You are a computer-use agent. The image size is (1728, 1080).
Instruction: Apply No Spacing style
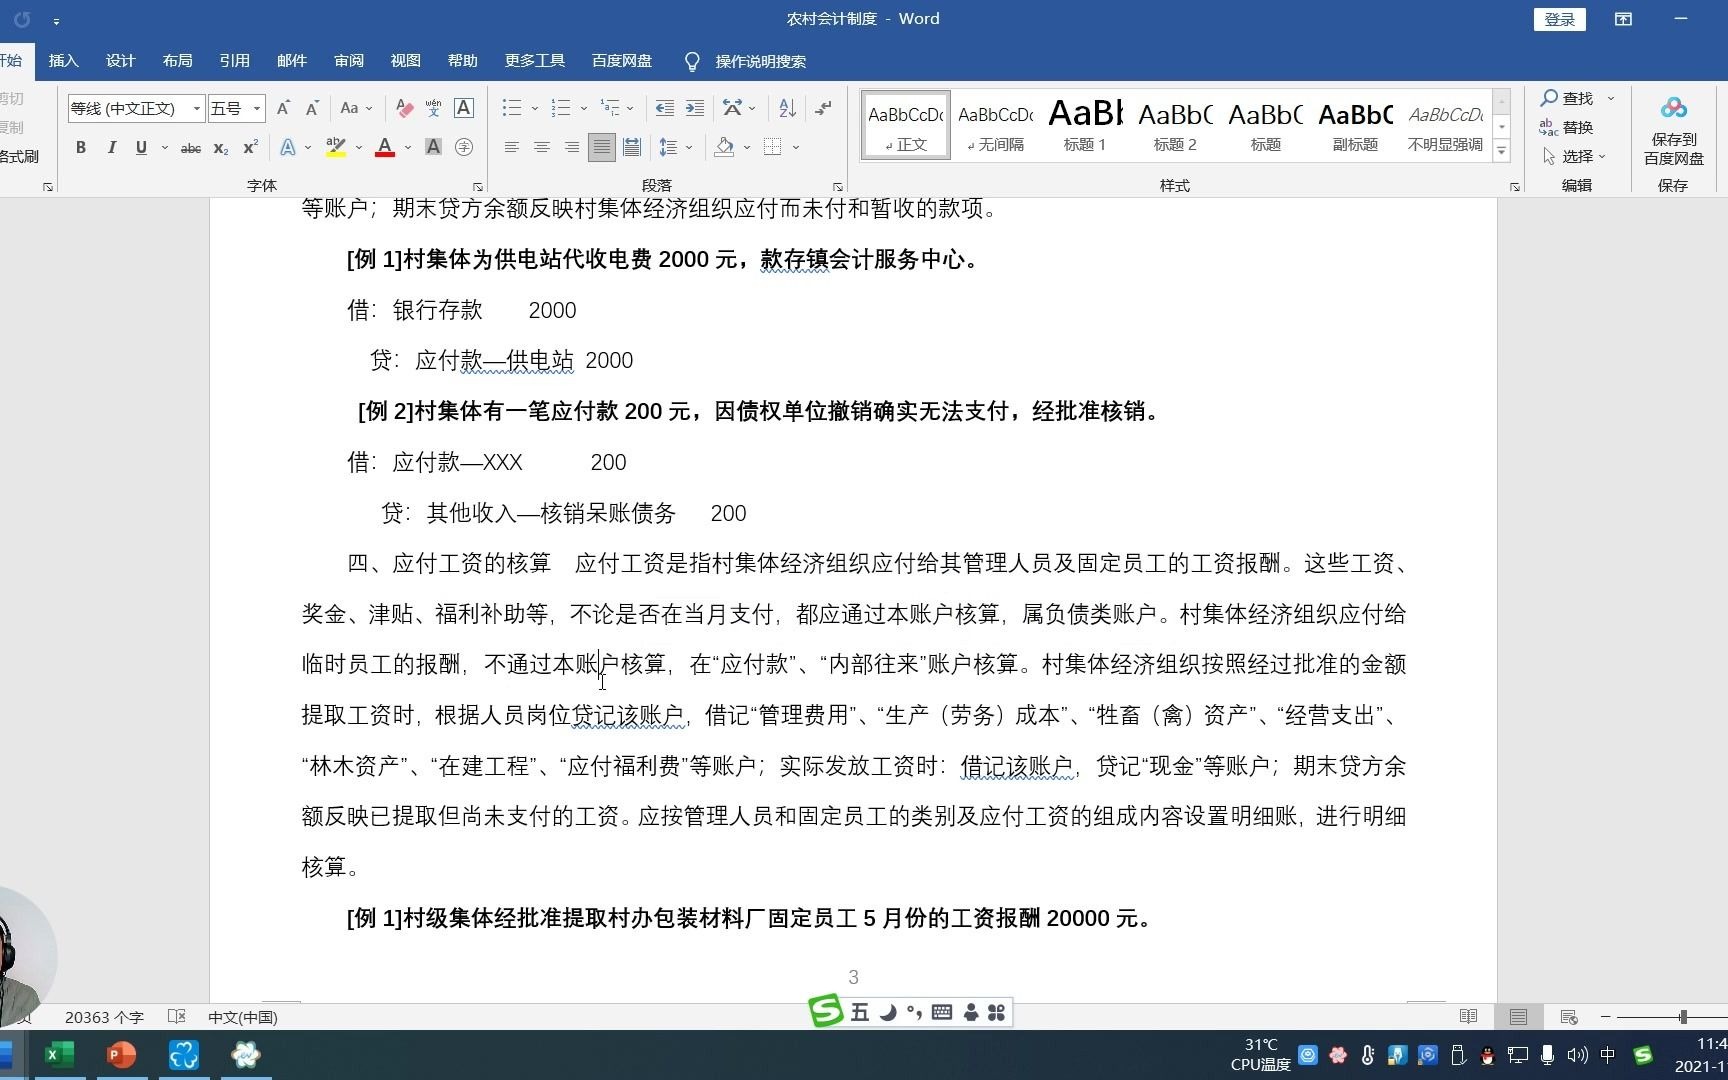click(x=995, y=125)
